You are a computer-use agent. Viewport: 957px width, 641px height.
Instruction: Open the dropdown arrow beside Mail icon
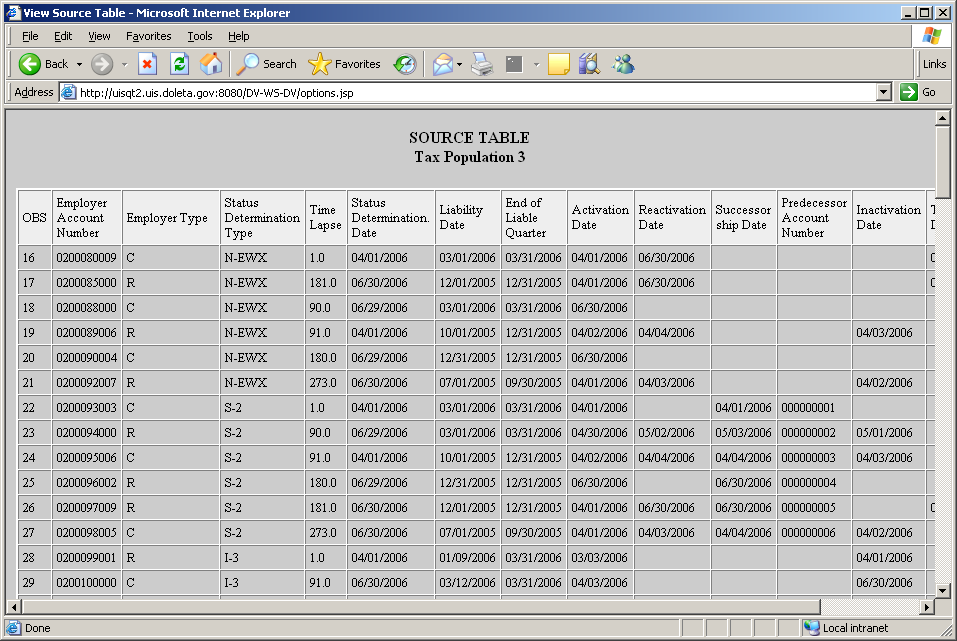coord(460,64)
